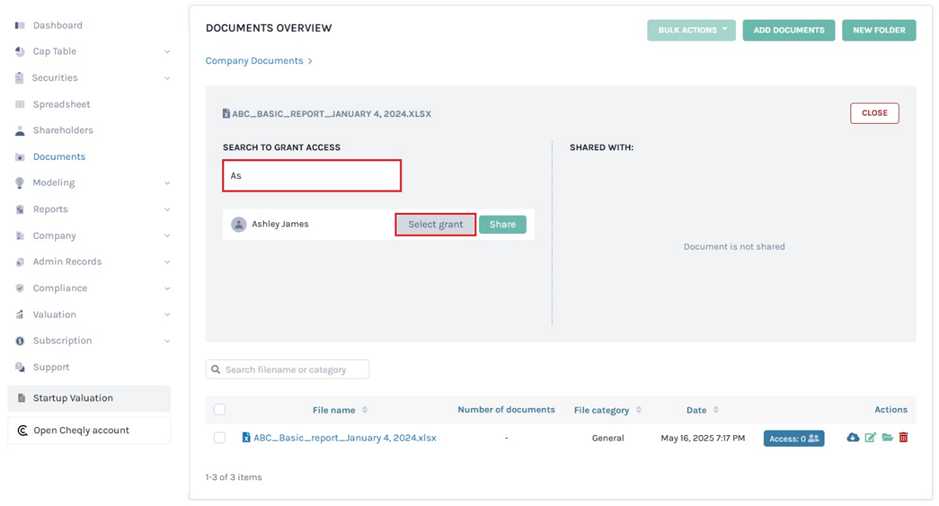
Task: Click the Shareholders person icon in sidebar
Action: pos(20,131)
